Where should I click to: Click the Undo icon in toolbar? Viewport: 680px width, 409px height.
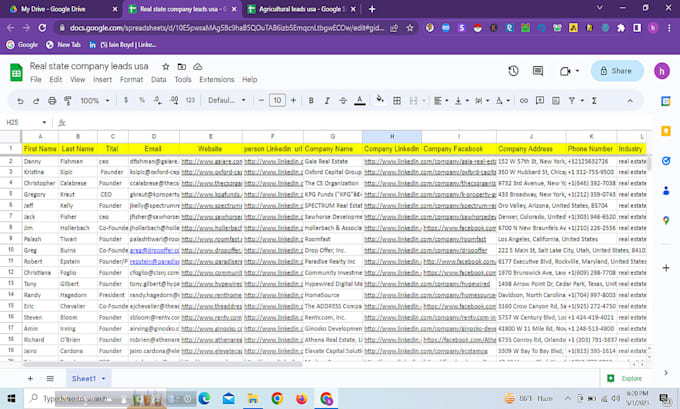(x=20, y=101)
